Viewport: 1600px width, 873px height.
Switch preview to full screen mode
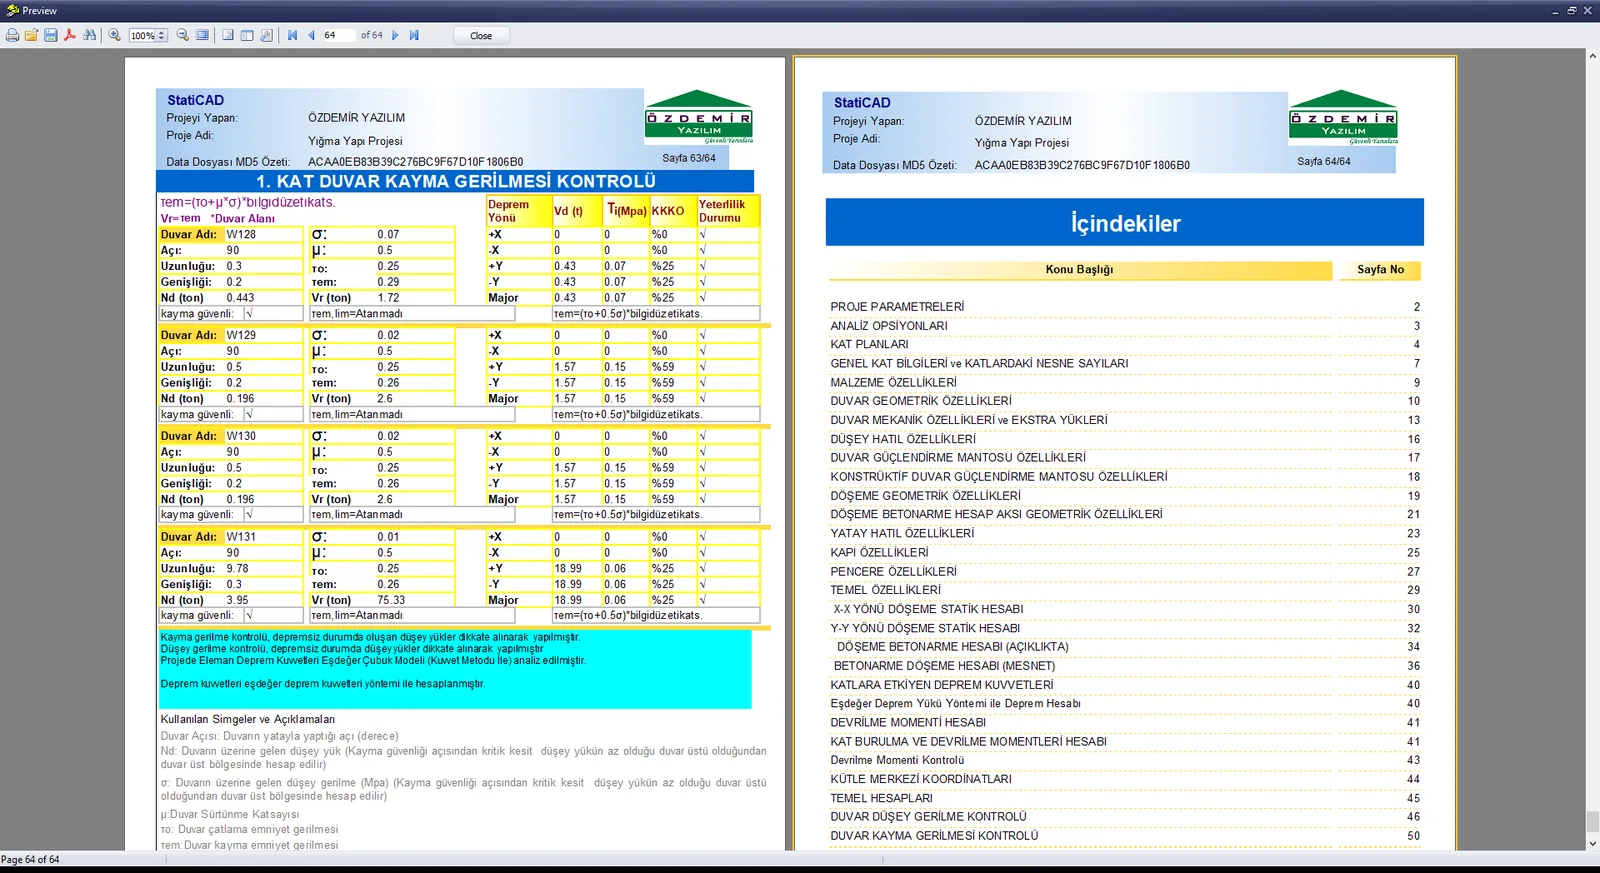(202, 35)
